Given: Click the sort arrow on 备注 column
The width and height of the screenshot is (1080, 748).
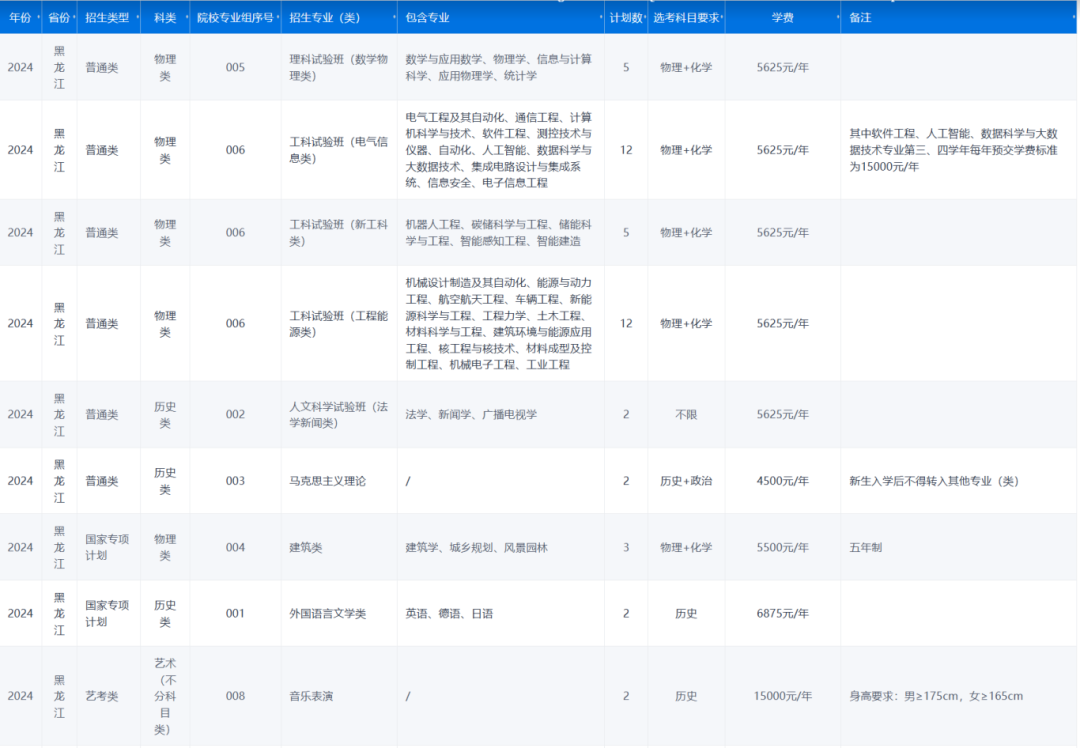Looking at the screenshot, I should pos(1074,16).
